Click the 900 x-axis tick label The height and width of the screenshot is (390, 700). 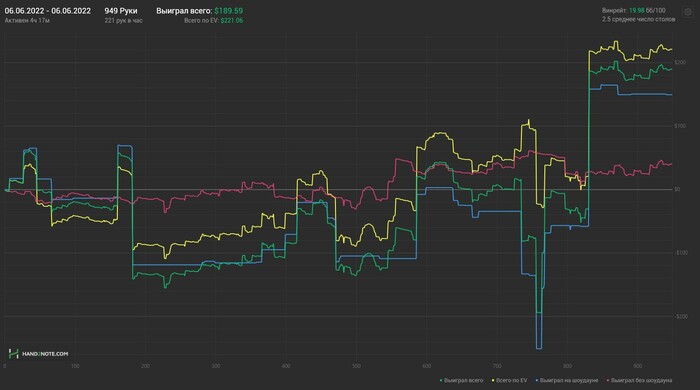coord(638,366)
